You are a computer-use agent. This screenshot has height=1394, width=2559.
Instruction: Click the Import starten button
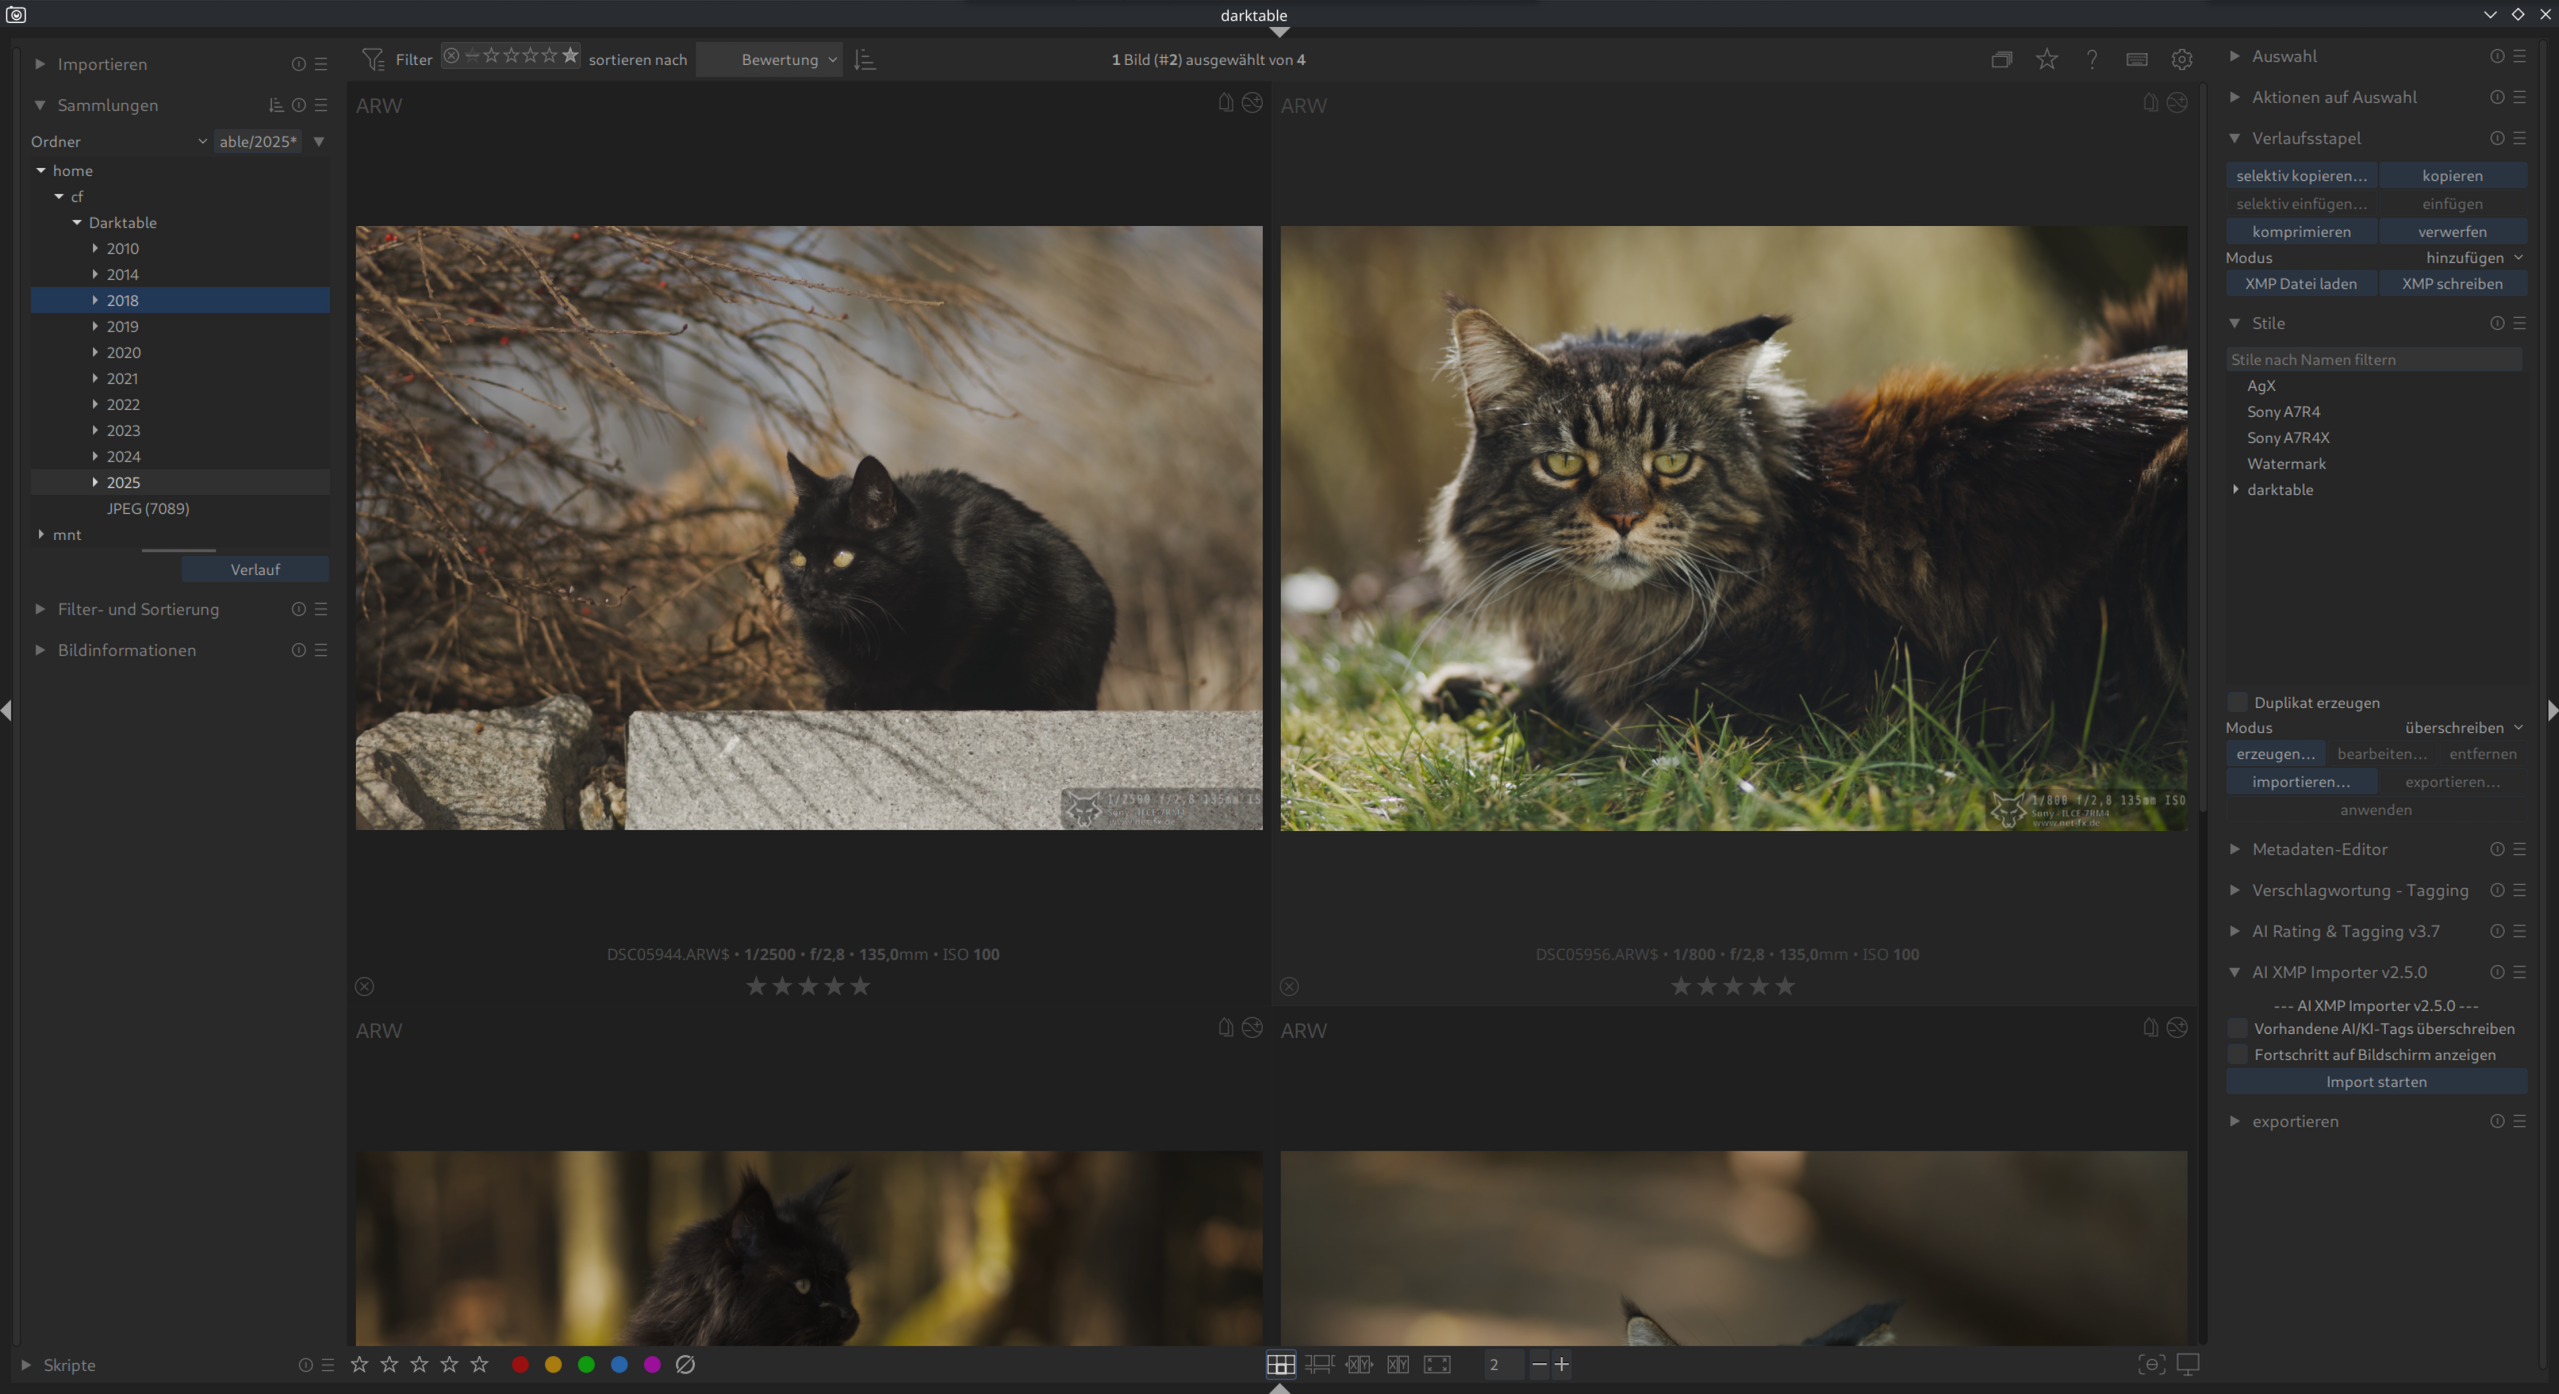[x=2376, y=1082]
